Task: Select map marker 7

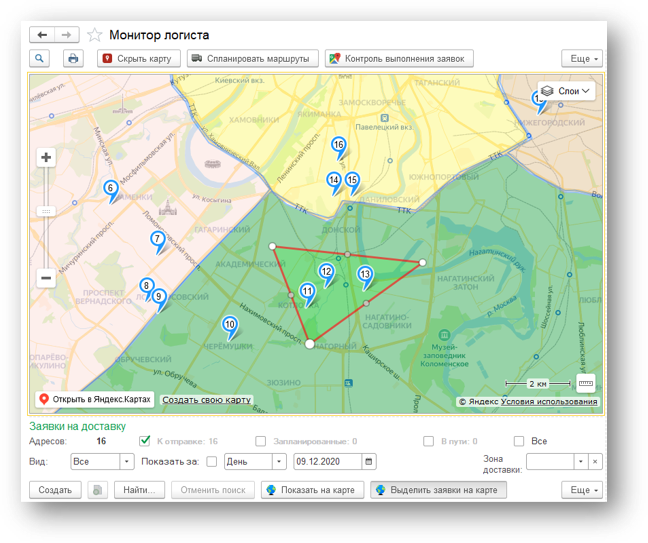Action: (x=157, y=238)
